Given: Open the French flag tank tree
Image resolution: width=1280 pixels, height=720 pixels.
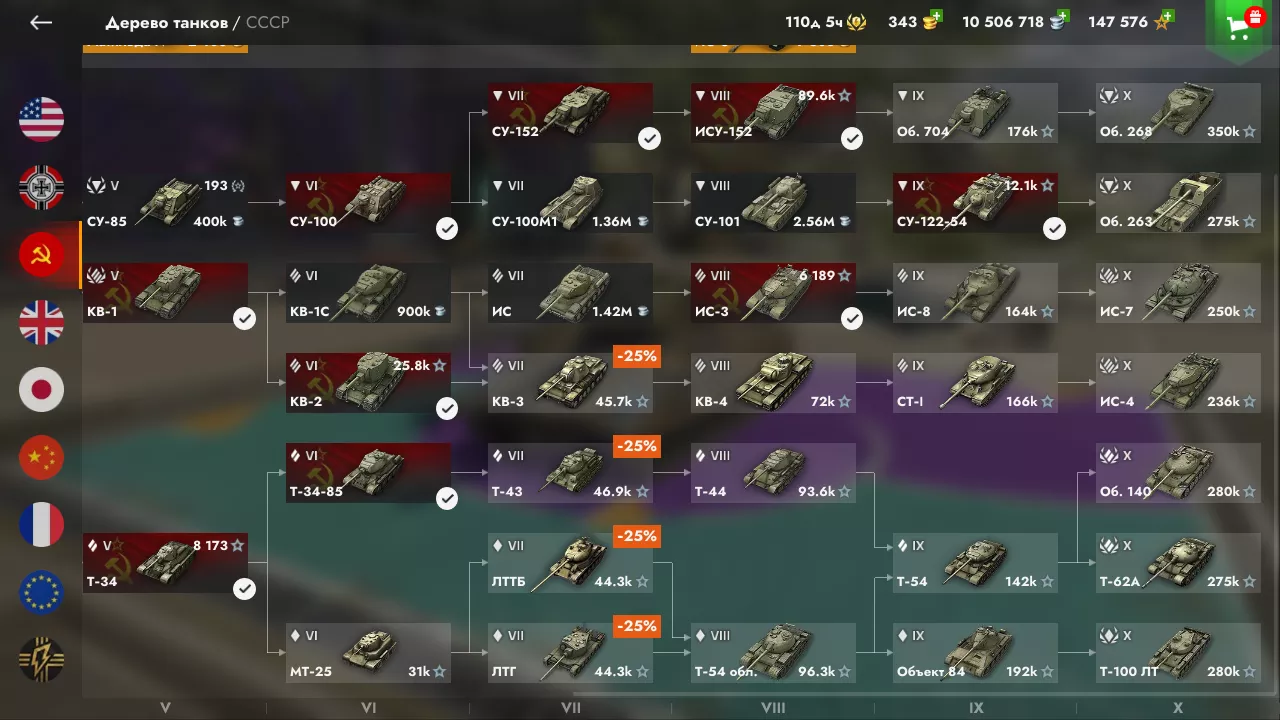Looking at the screenshot, I should [x=41, y=524].
